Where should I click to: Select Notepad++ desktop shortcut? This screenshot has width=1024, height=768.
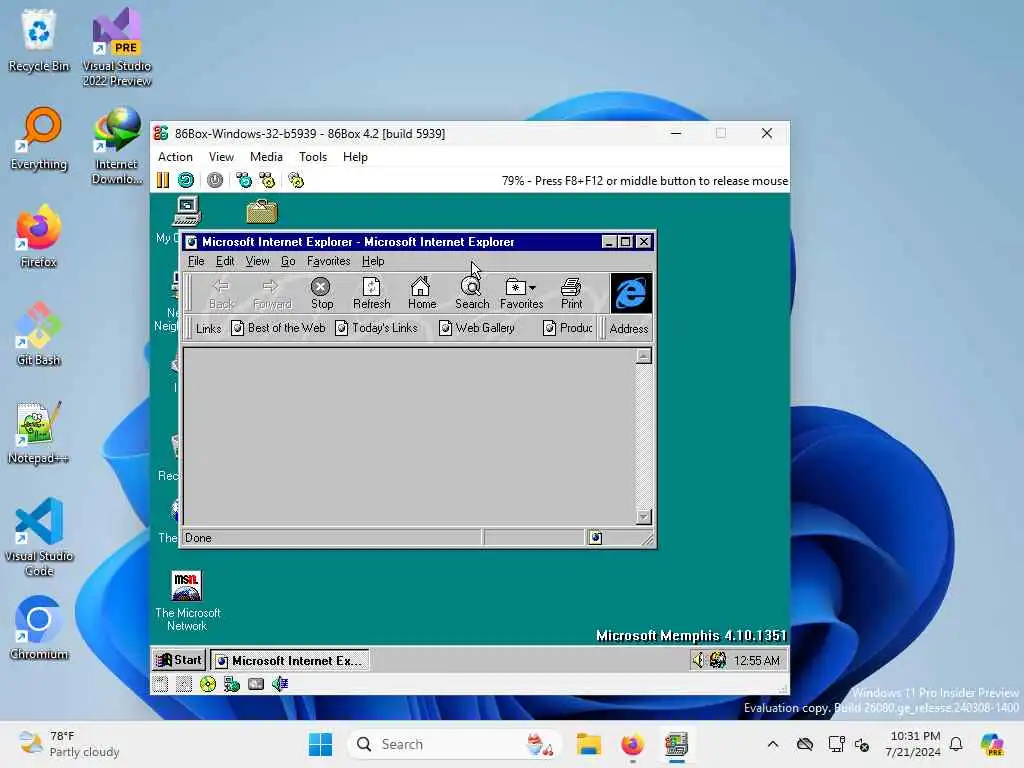point(39,432)
